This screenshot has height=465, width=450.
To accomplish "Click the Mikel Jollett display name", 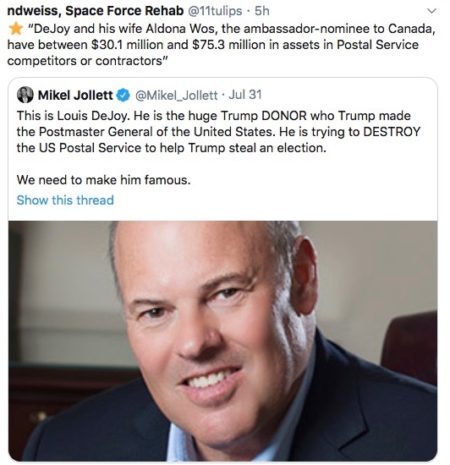I will [x=75, y=95].
